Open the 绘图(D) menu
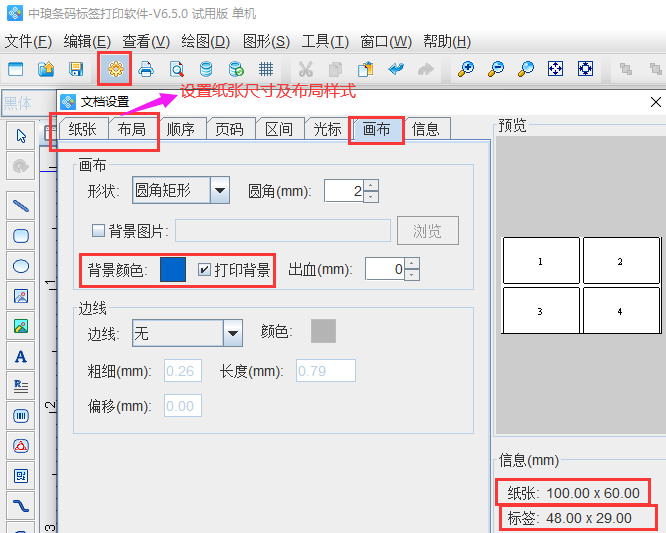The height and width of the screenshot is (533, 666). (206, 42)
